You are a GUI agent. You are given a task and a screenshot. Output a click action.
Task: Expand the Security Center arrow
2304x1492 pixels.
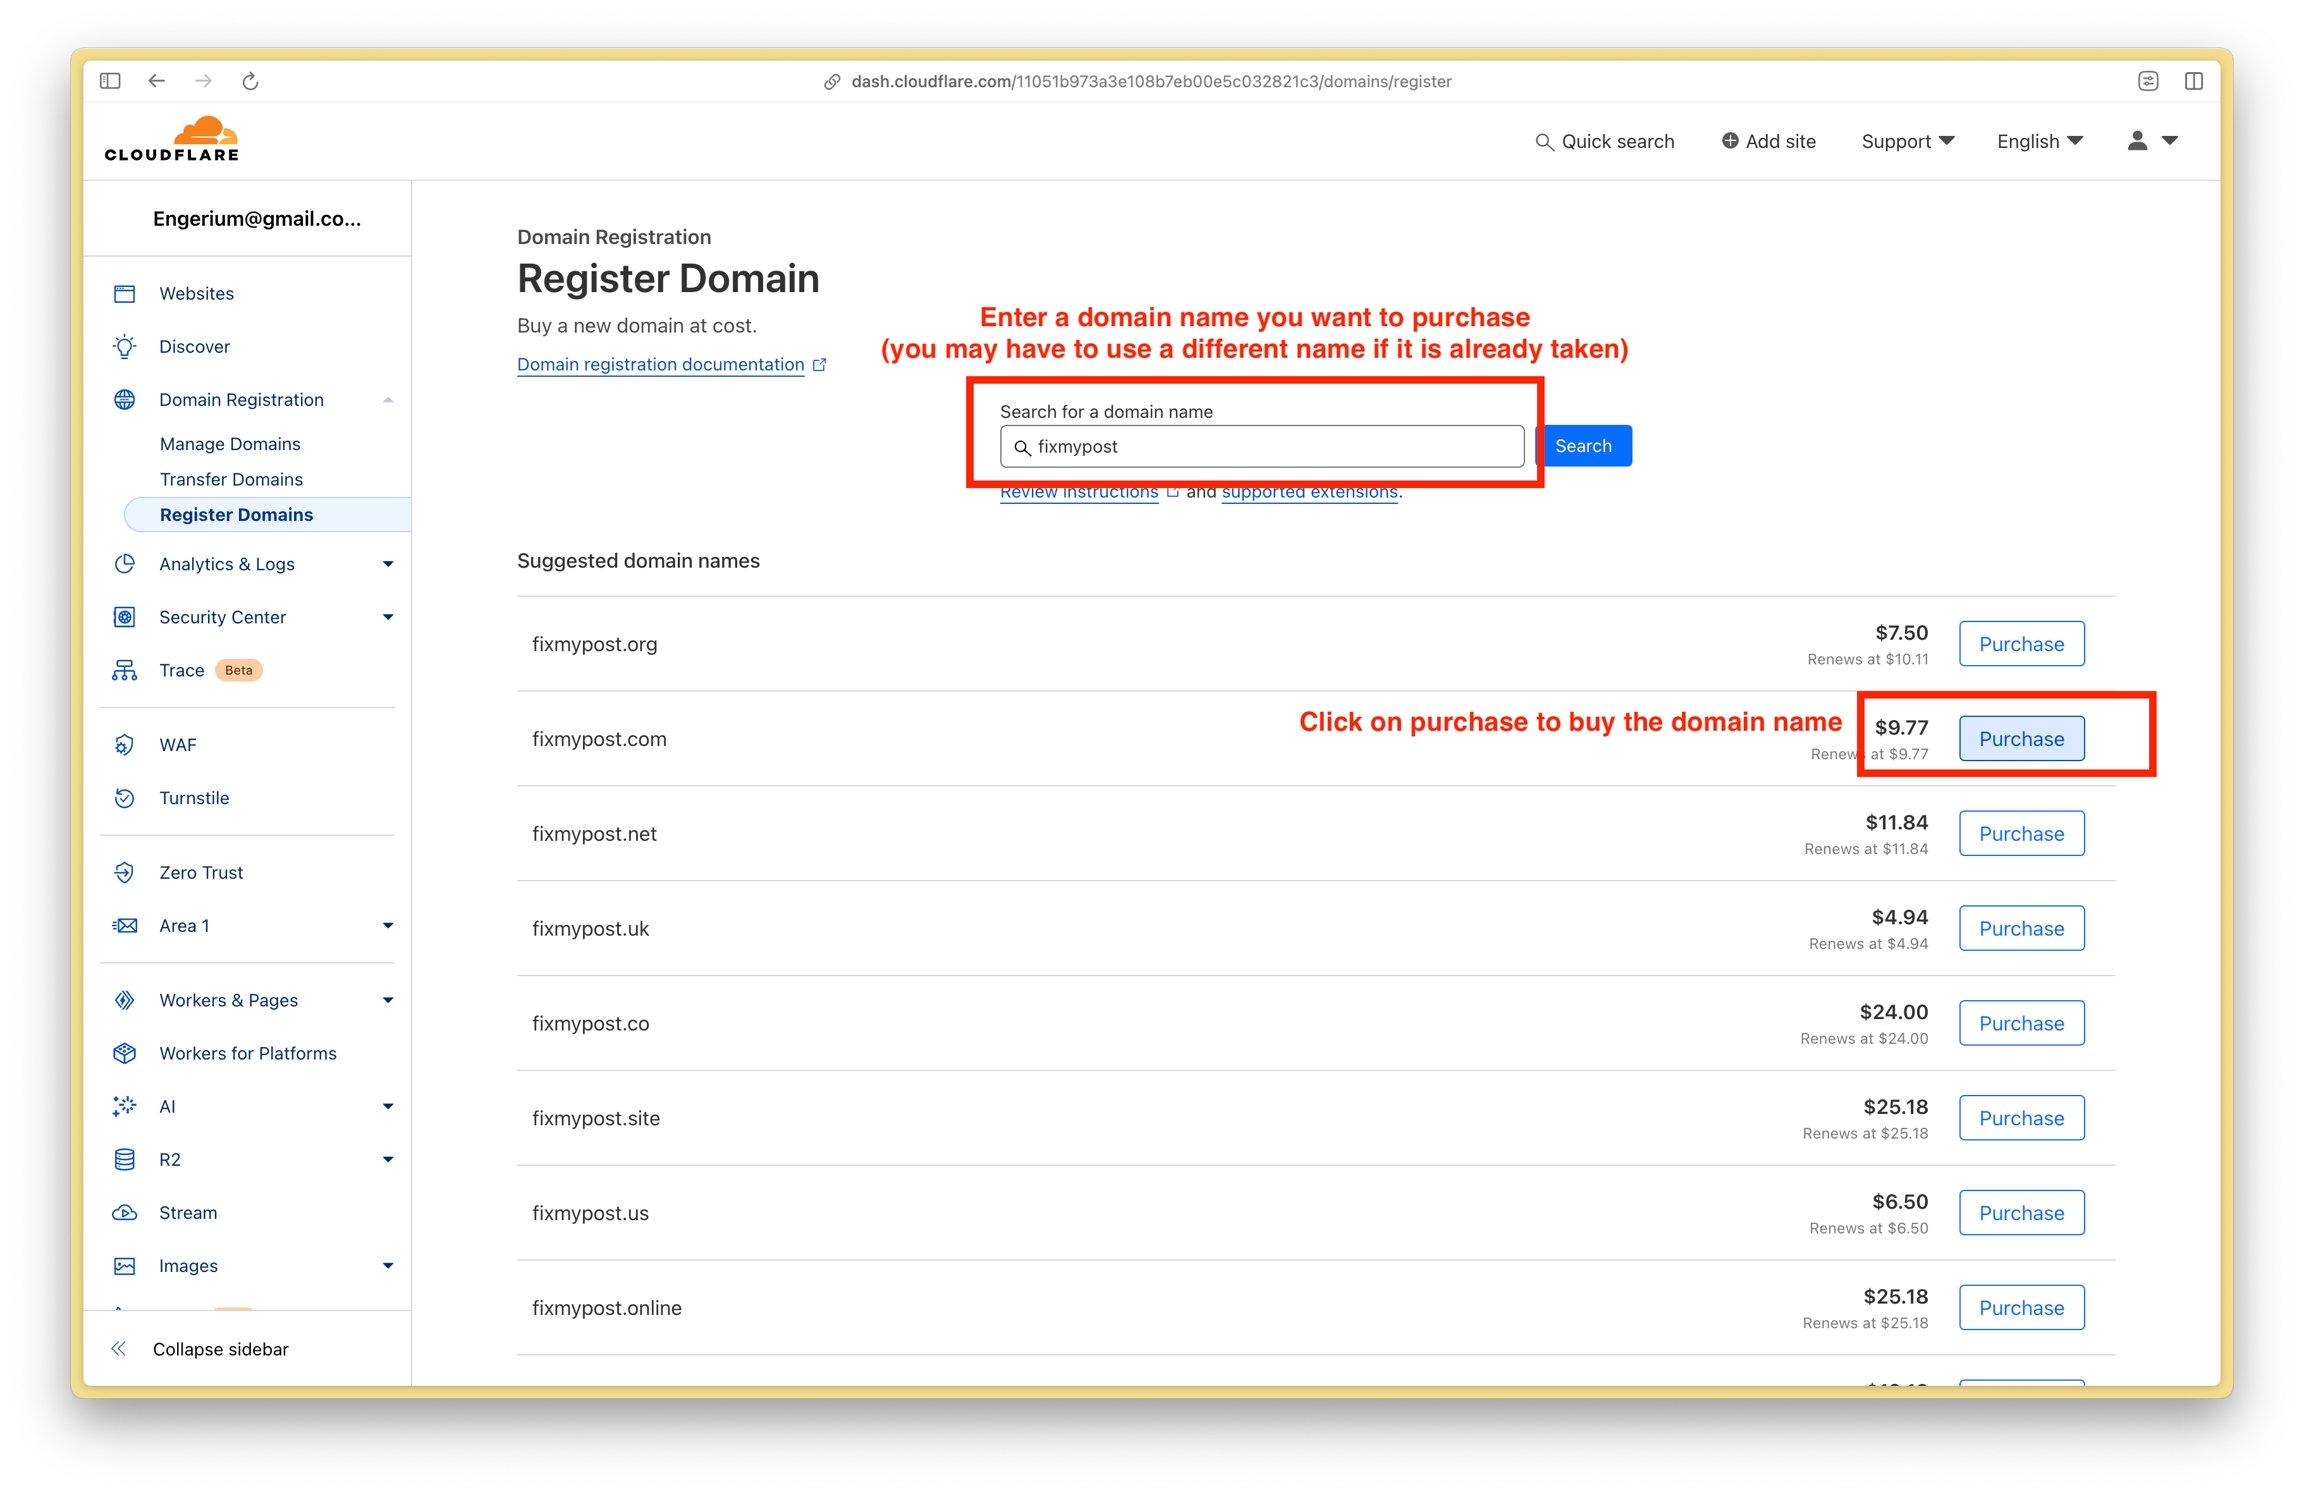(387, 617)
